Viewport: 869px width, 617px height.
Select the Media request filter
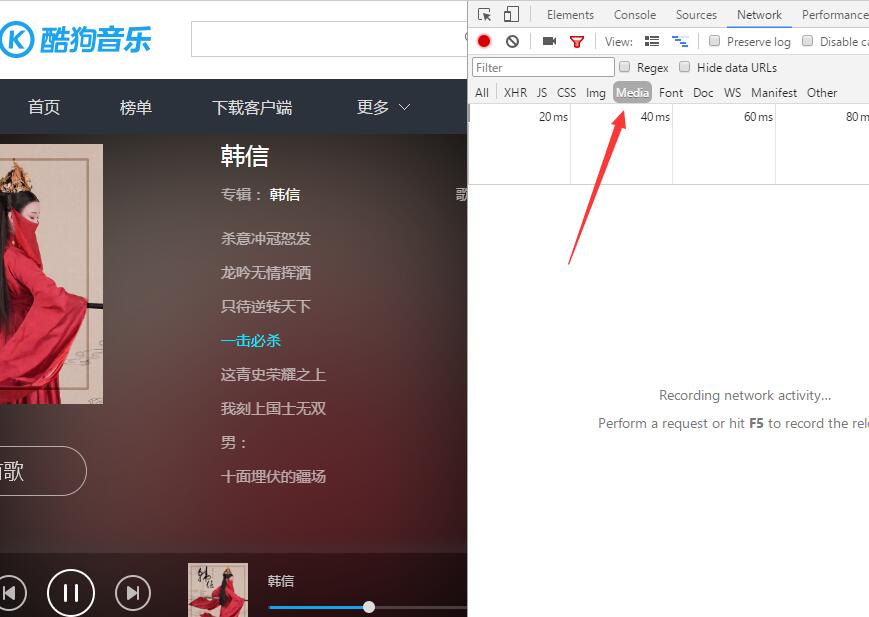click(x=631, y=92)
